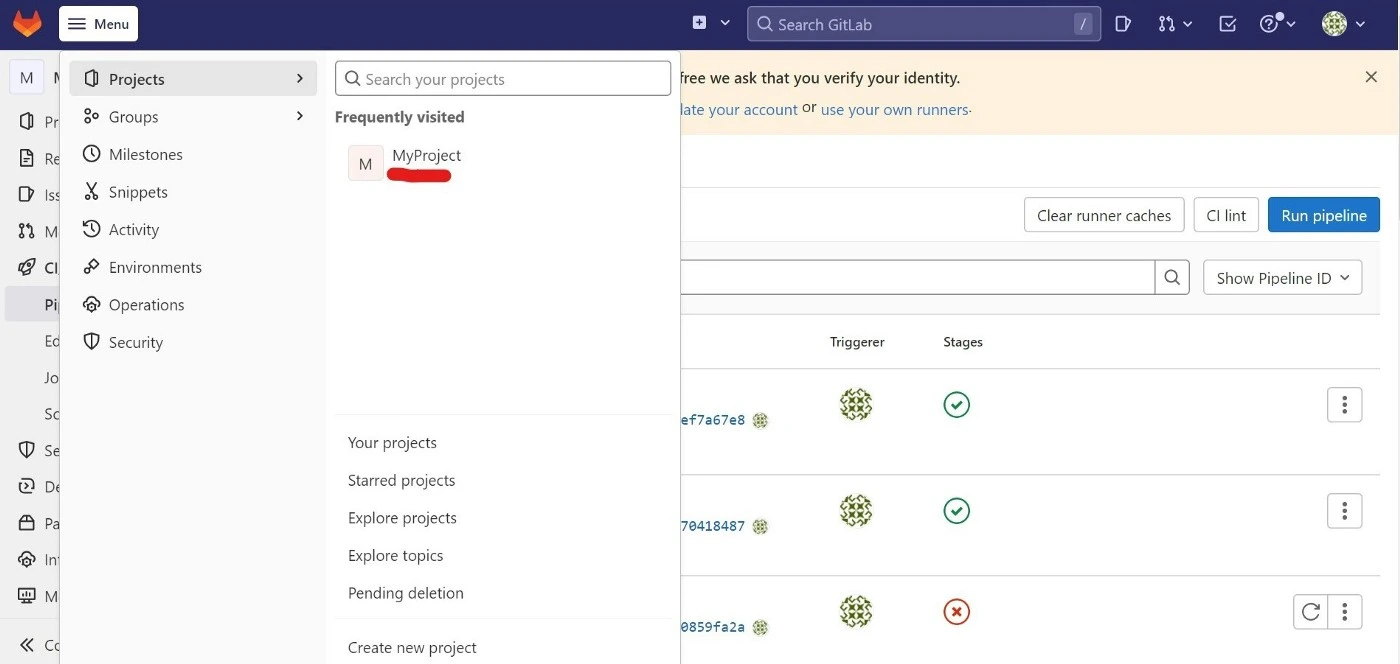Click Clear runner caches button
The width and height of the screenshot is (1400, 664).
coord(1103,215)
